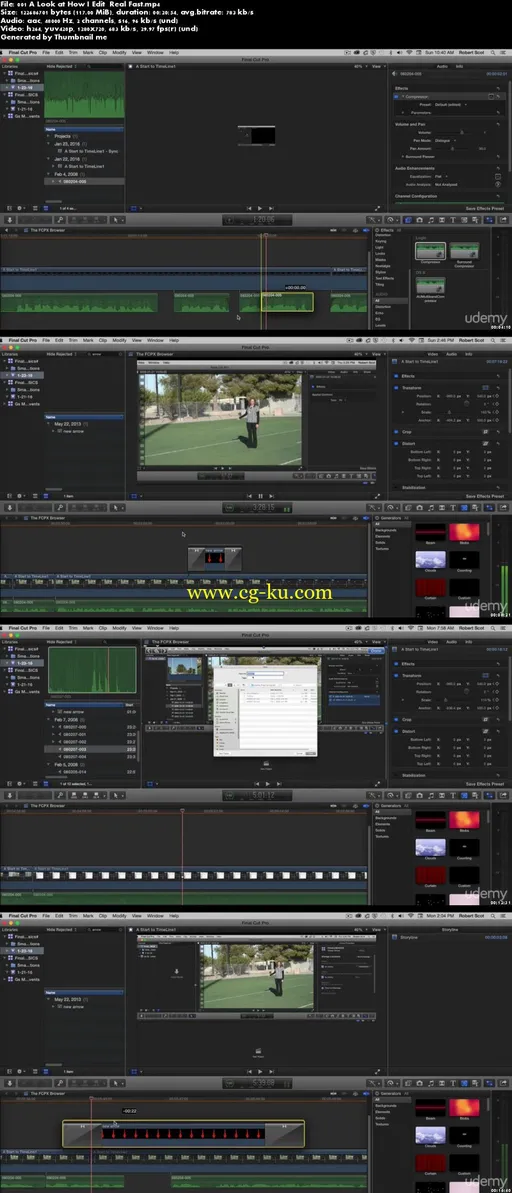The height and width of the screenshot is (1193, 512).
Task: Open Pan Mode 'Dialogue' dropdown
Action: pos(445,140)
